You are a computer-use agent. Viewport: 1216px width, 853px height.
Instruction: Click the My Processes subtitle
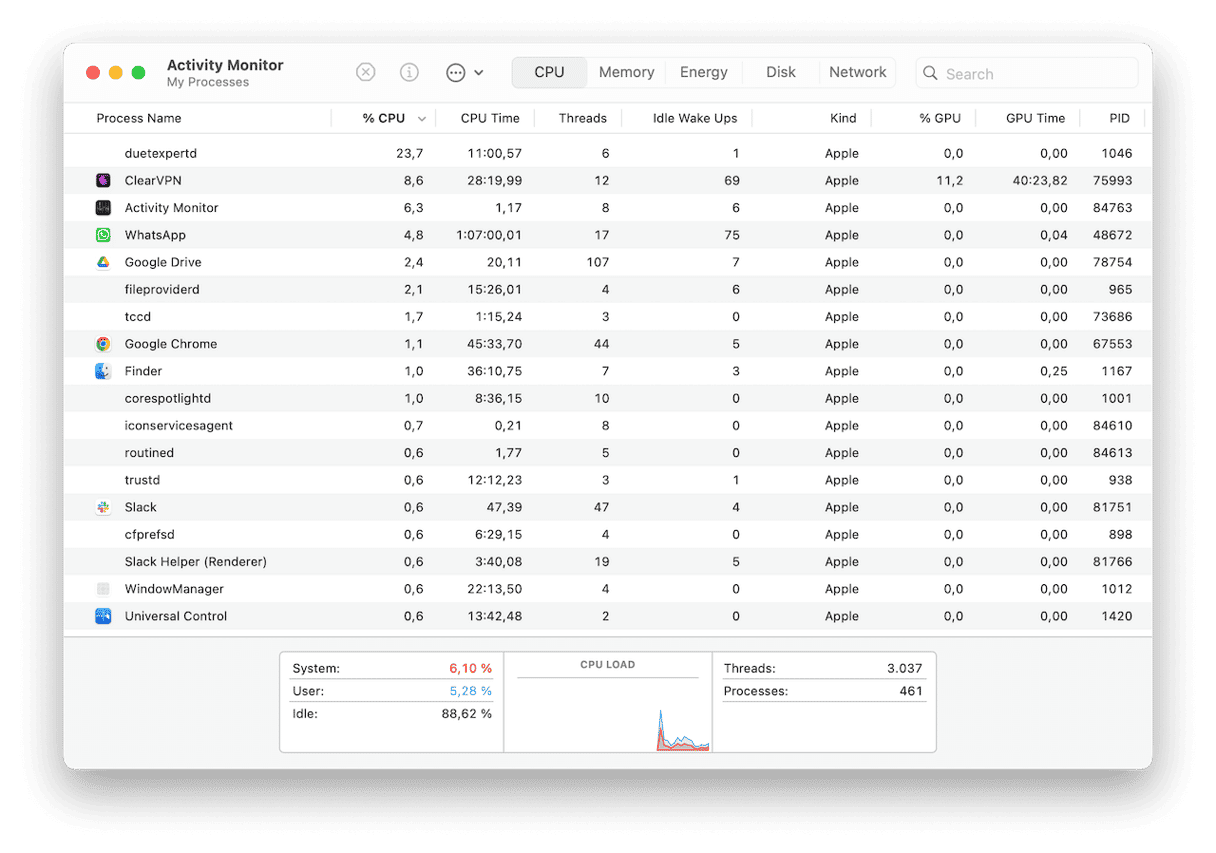tap(208, 82)
